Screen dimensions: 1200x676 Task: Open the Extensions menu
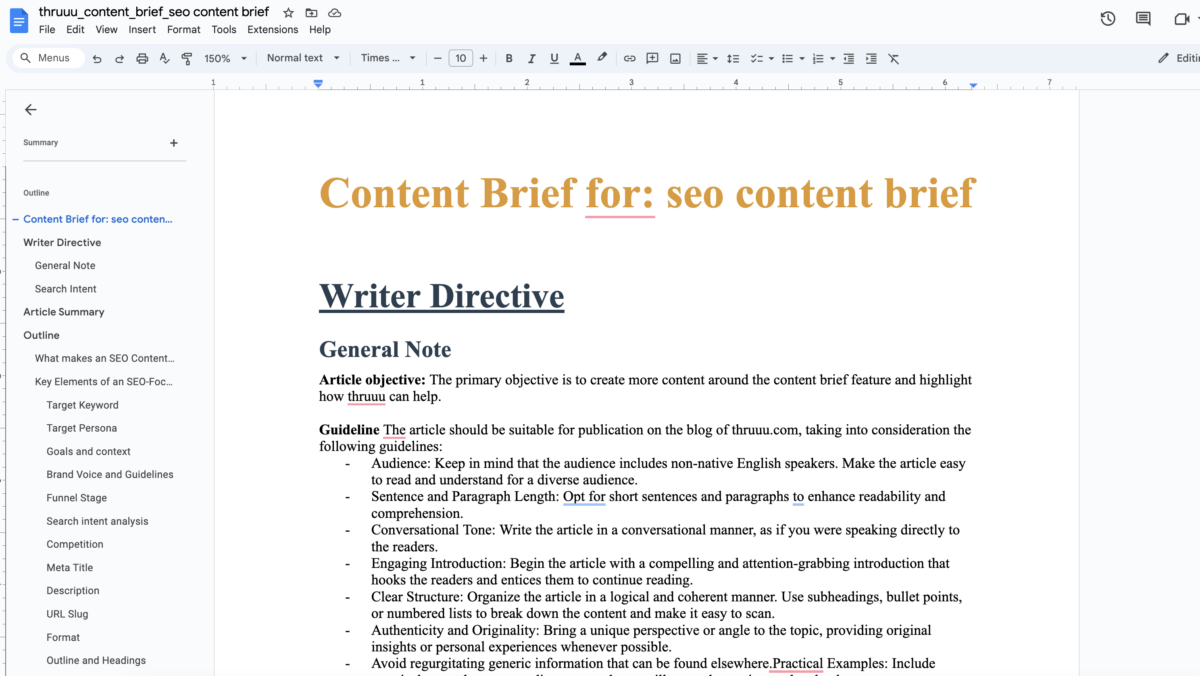click(272, 29)
